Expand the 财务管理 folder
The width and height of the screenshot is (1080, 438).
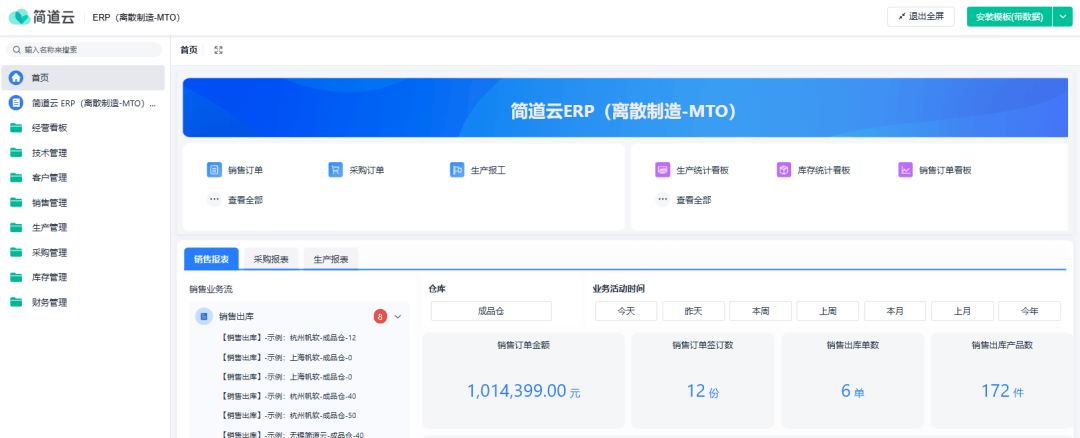(x=83, y=302)
